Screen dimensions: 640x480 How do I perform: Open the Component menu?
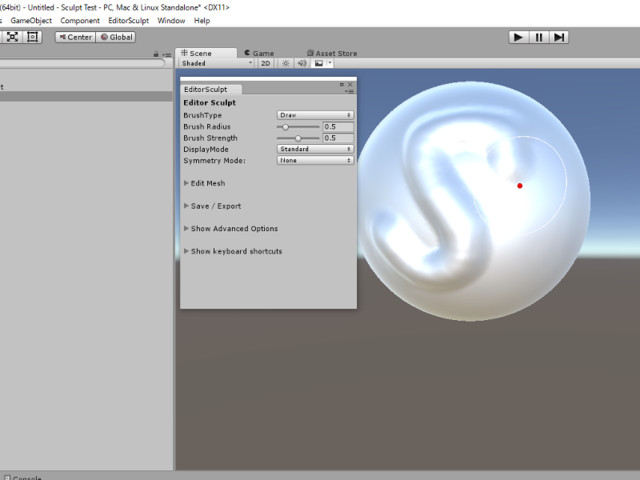coord(80,20)
